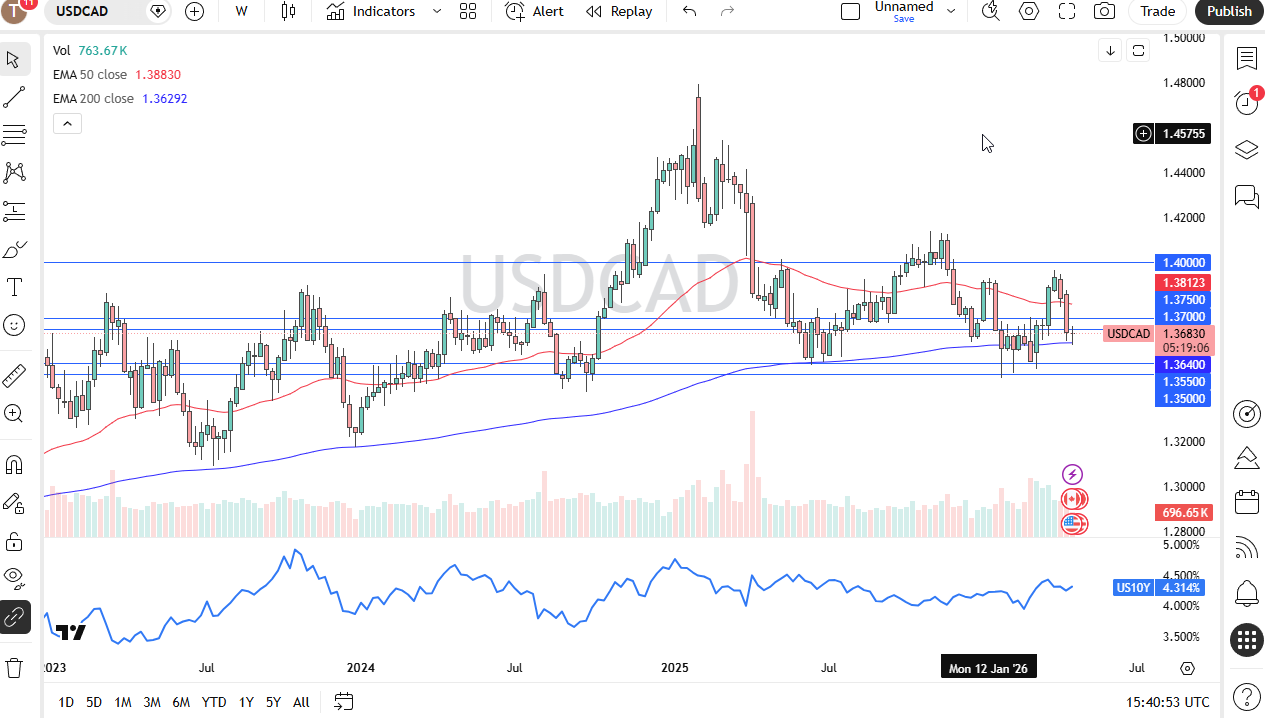Open the Watchlist panel

coord(1246,59)
